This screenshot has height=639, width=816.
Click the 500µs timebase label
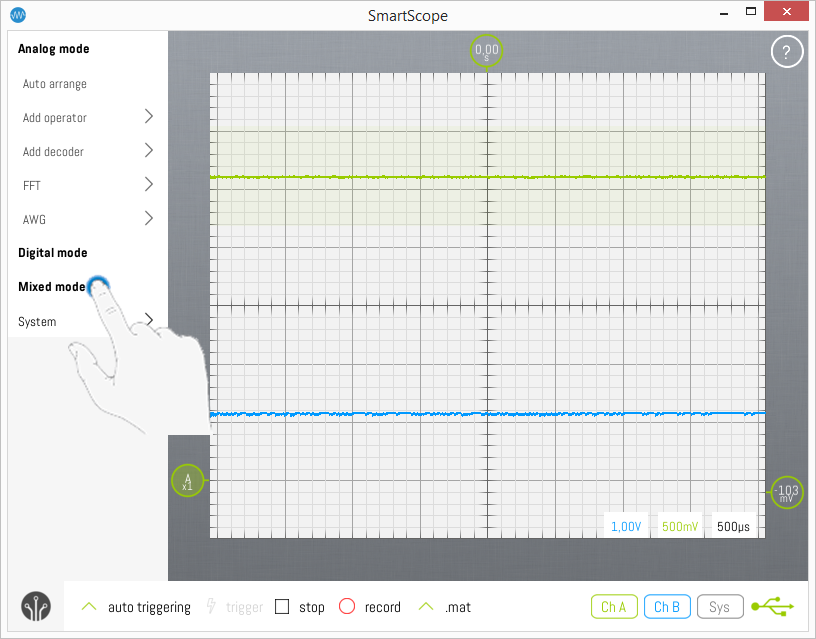734,526
